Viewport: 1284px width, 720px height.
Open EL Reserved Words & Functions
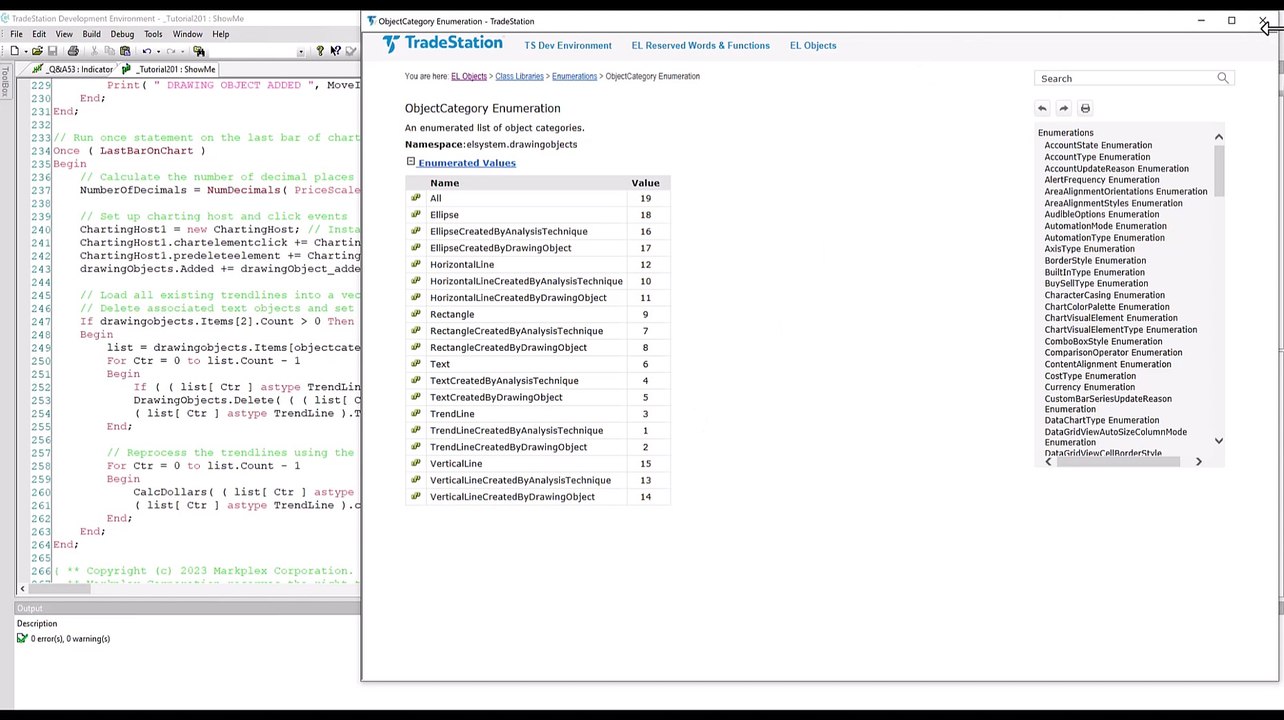point(701,45)
